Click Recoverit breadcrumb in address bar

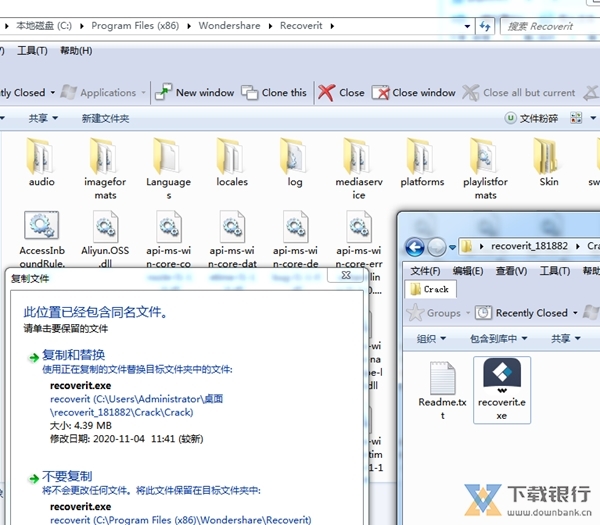coord(301,26)
